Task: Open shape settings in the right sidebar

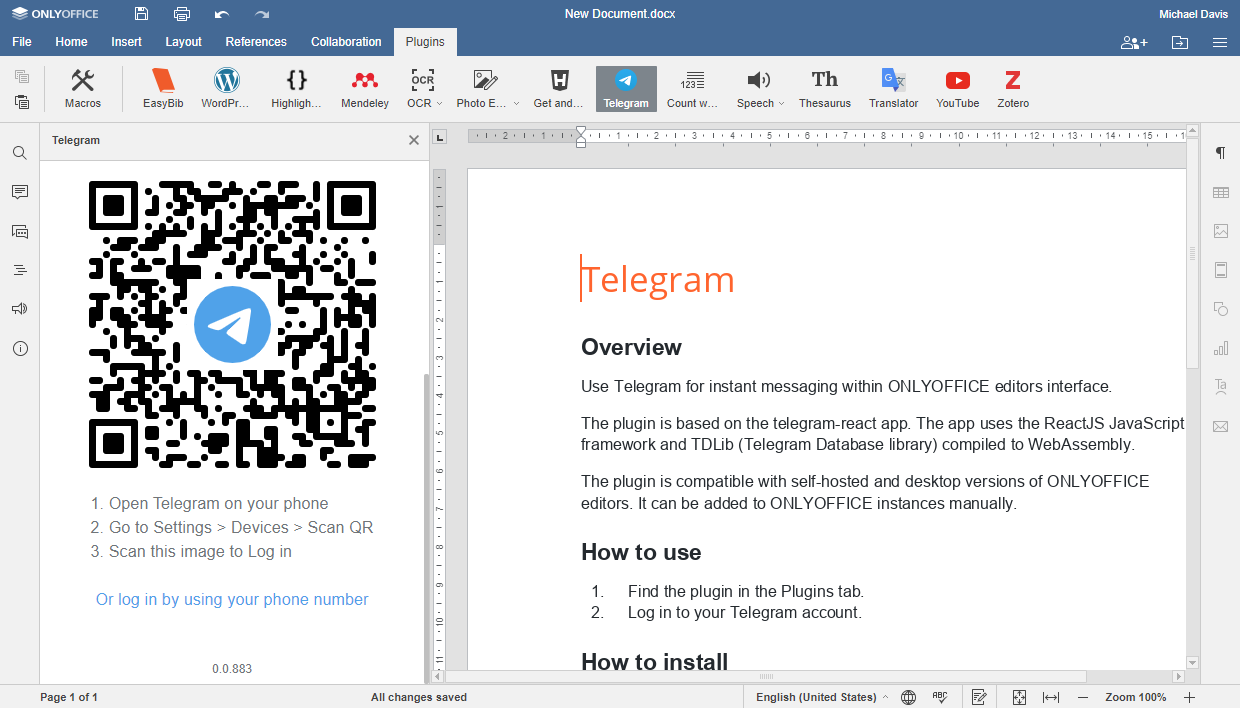Action: 1220,309
